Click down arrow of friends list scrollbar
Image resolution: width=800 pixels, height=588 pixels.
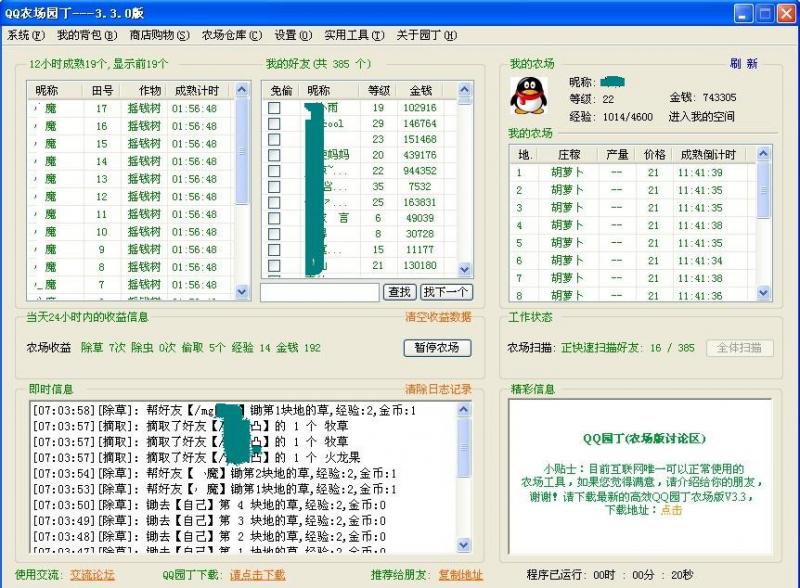pos(464,269)
